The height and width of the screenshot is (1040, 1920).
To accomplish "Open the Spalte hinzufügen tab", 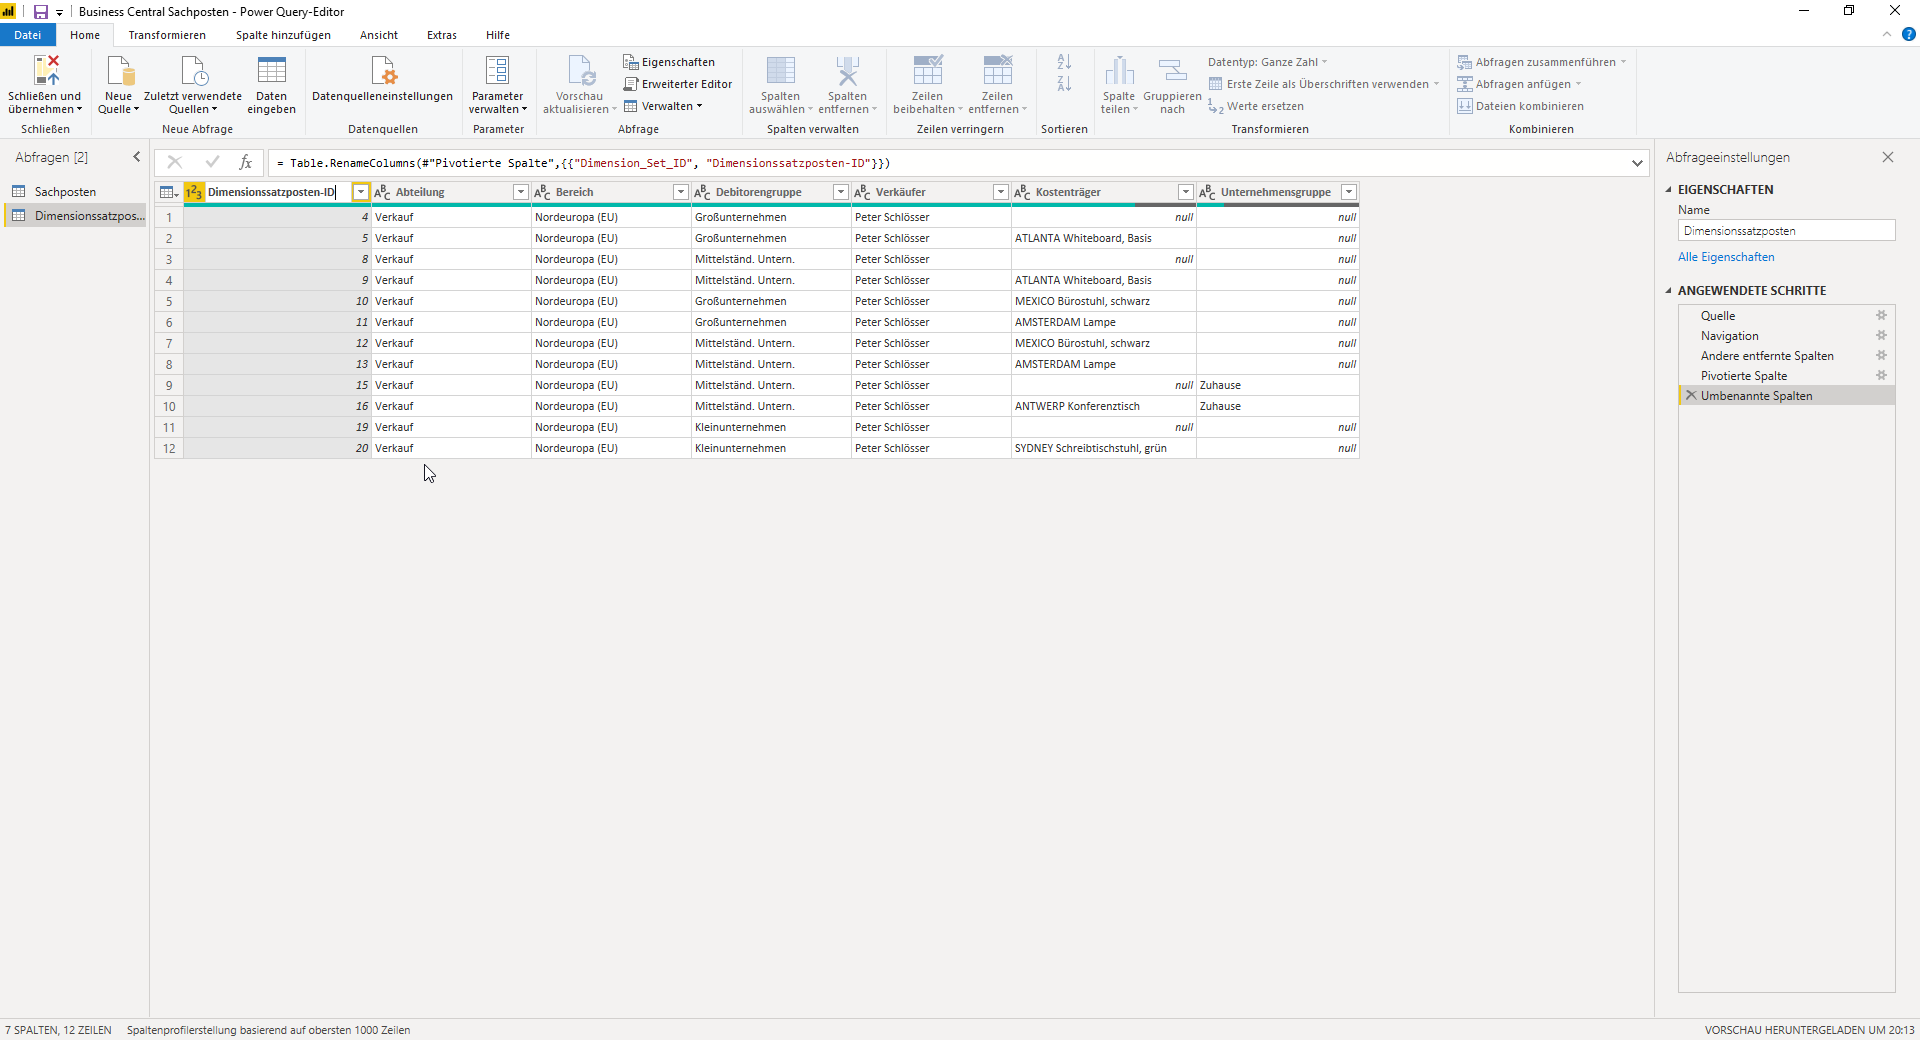I will click(283, 35).
